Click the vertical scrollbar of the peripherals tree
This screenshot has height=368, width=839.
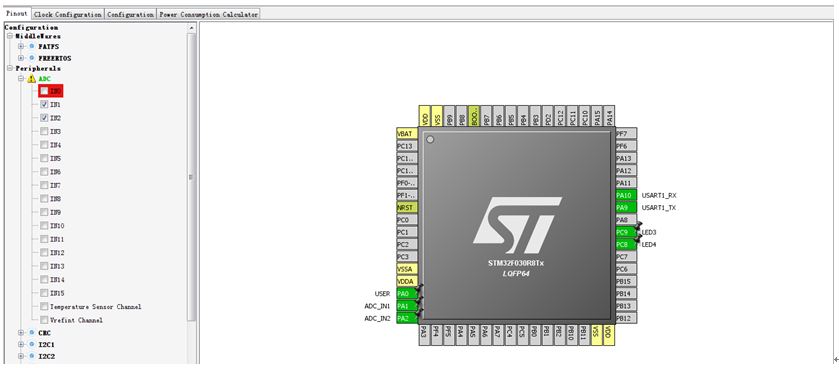tap(191, 178)
